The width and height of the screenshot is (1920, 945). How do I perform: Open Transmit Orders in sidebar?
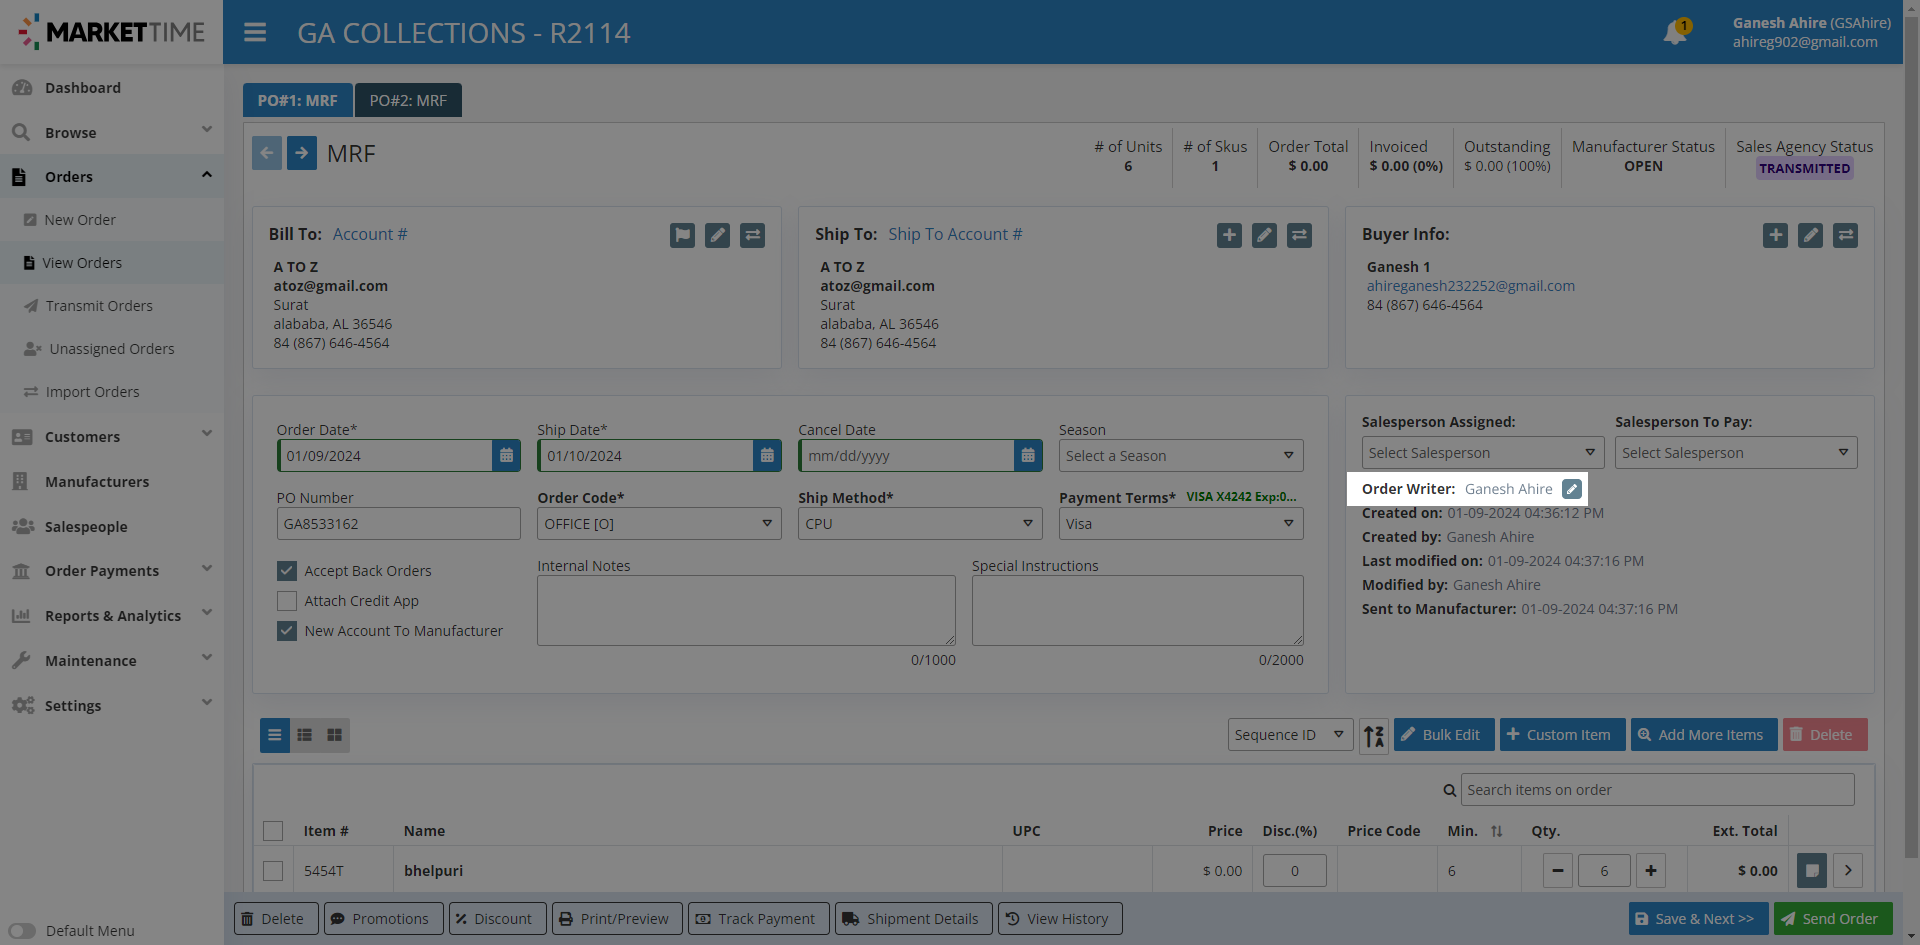99,306
